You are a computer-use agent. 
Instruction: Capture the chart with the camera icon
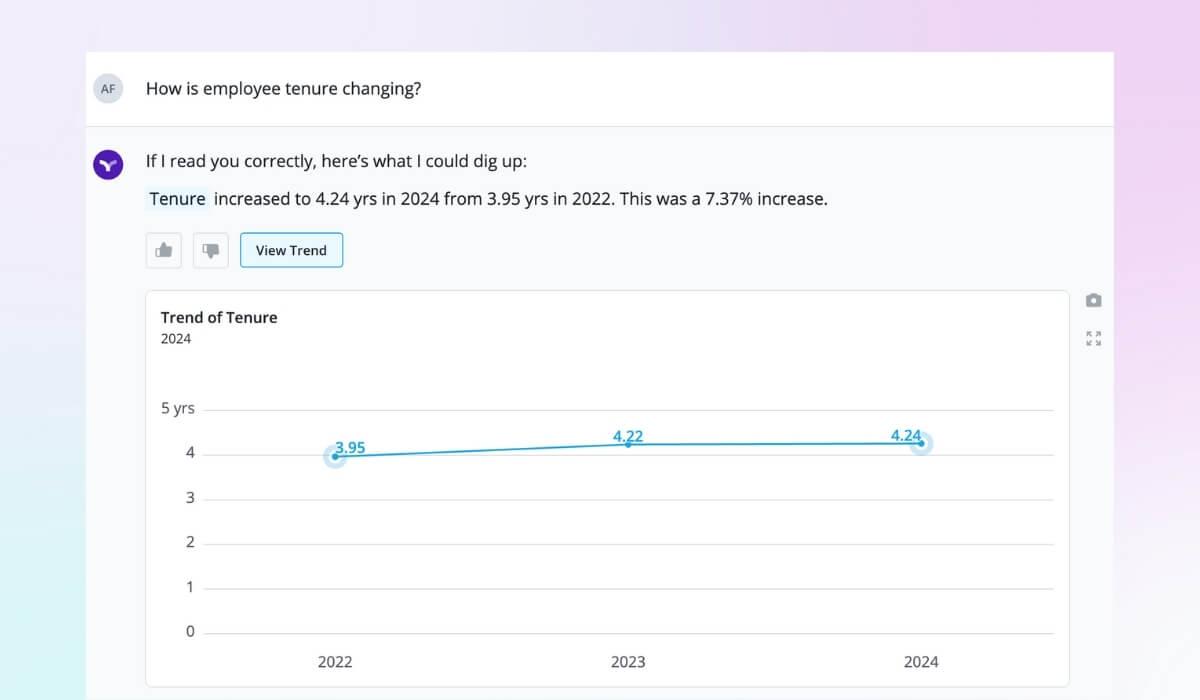[x=1094, y=300]
